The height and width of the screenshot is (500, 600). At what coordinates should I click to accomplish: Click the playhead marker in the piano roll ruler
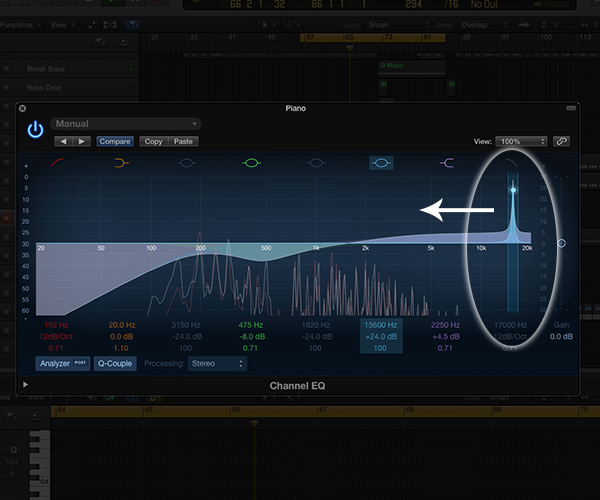(x=254, y=423)
